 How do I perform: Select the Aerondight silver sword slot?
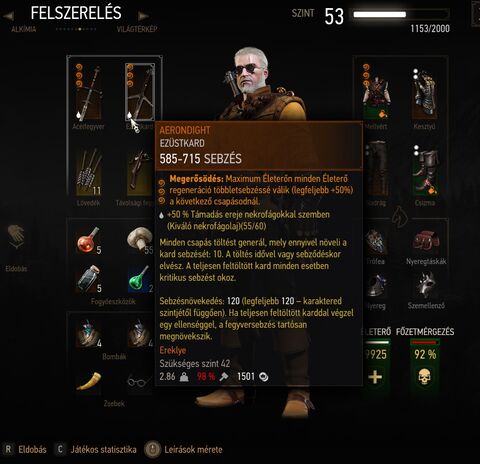click(140, 92)
